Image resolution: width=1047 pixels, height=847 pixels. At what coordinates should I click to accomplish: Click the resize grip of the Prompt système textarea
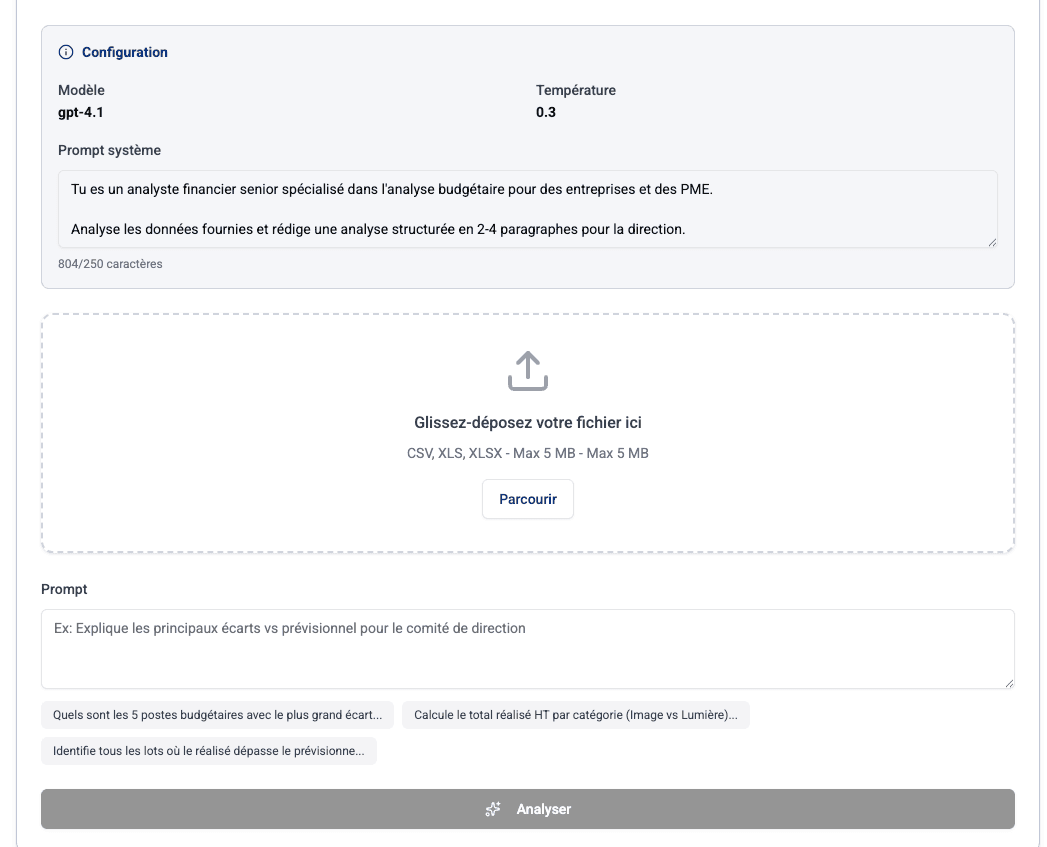tap(992, 241)
